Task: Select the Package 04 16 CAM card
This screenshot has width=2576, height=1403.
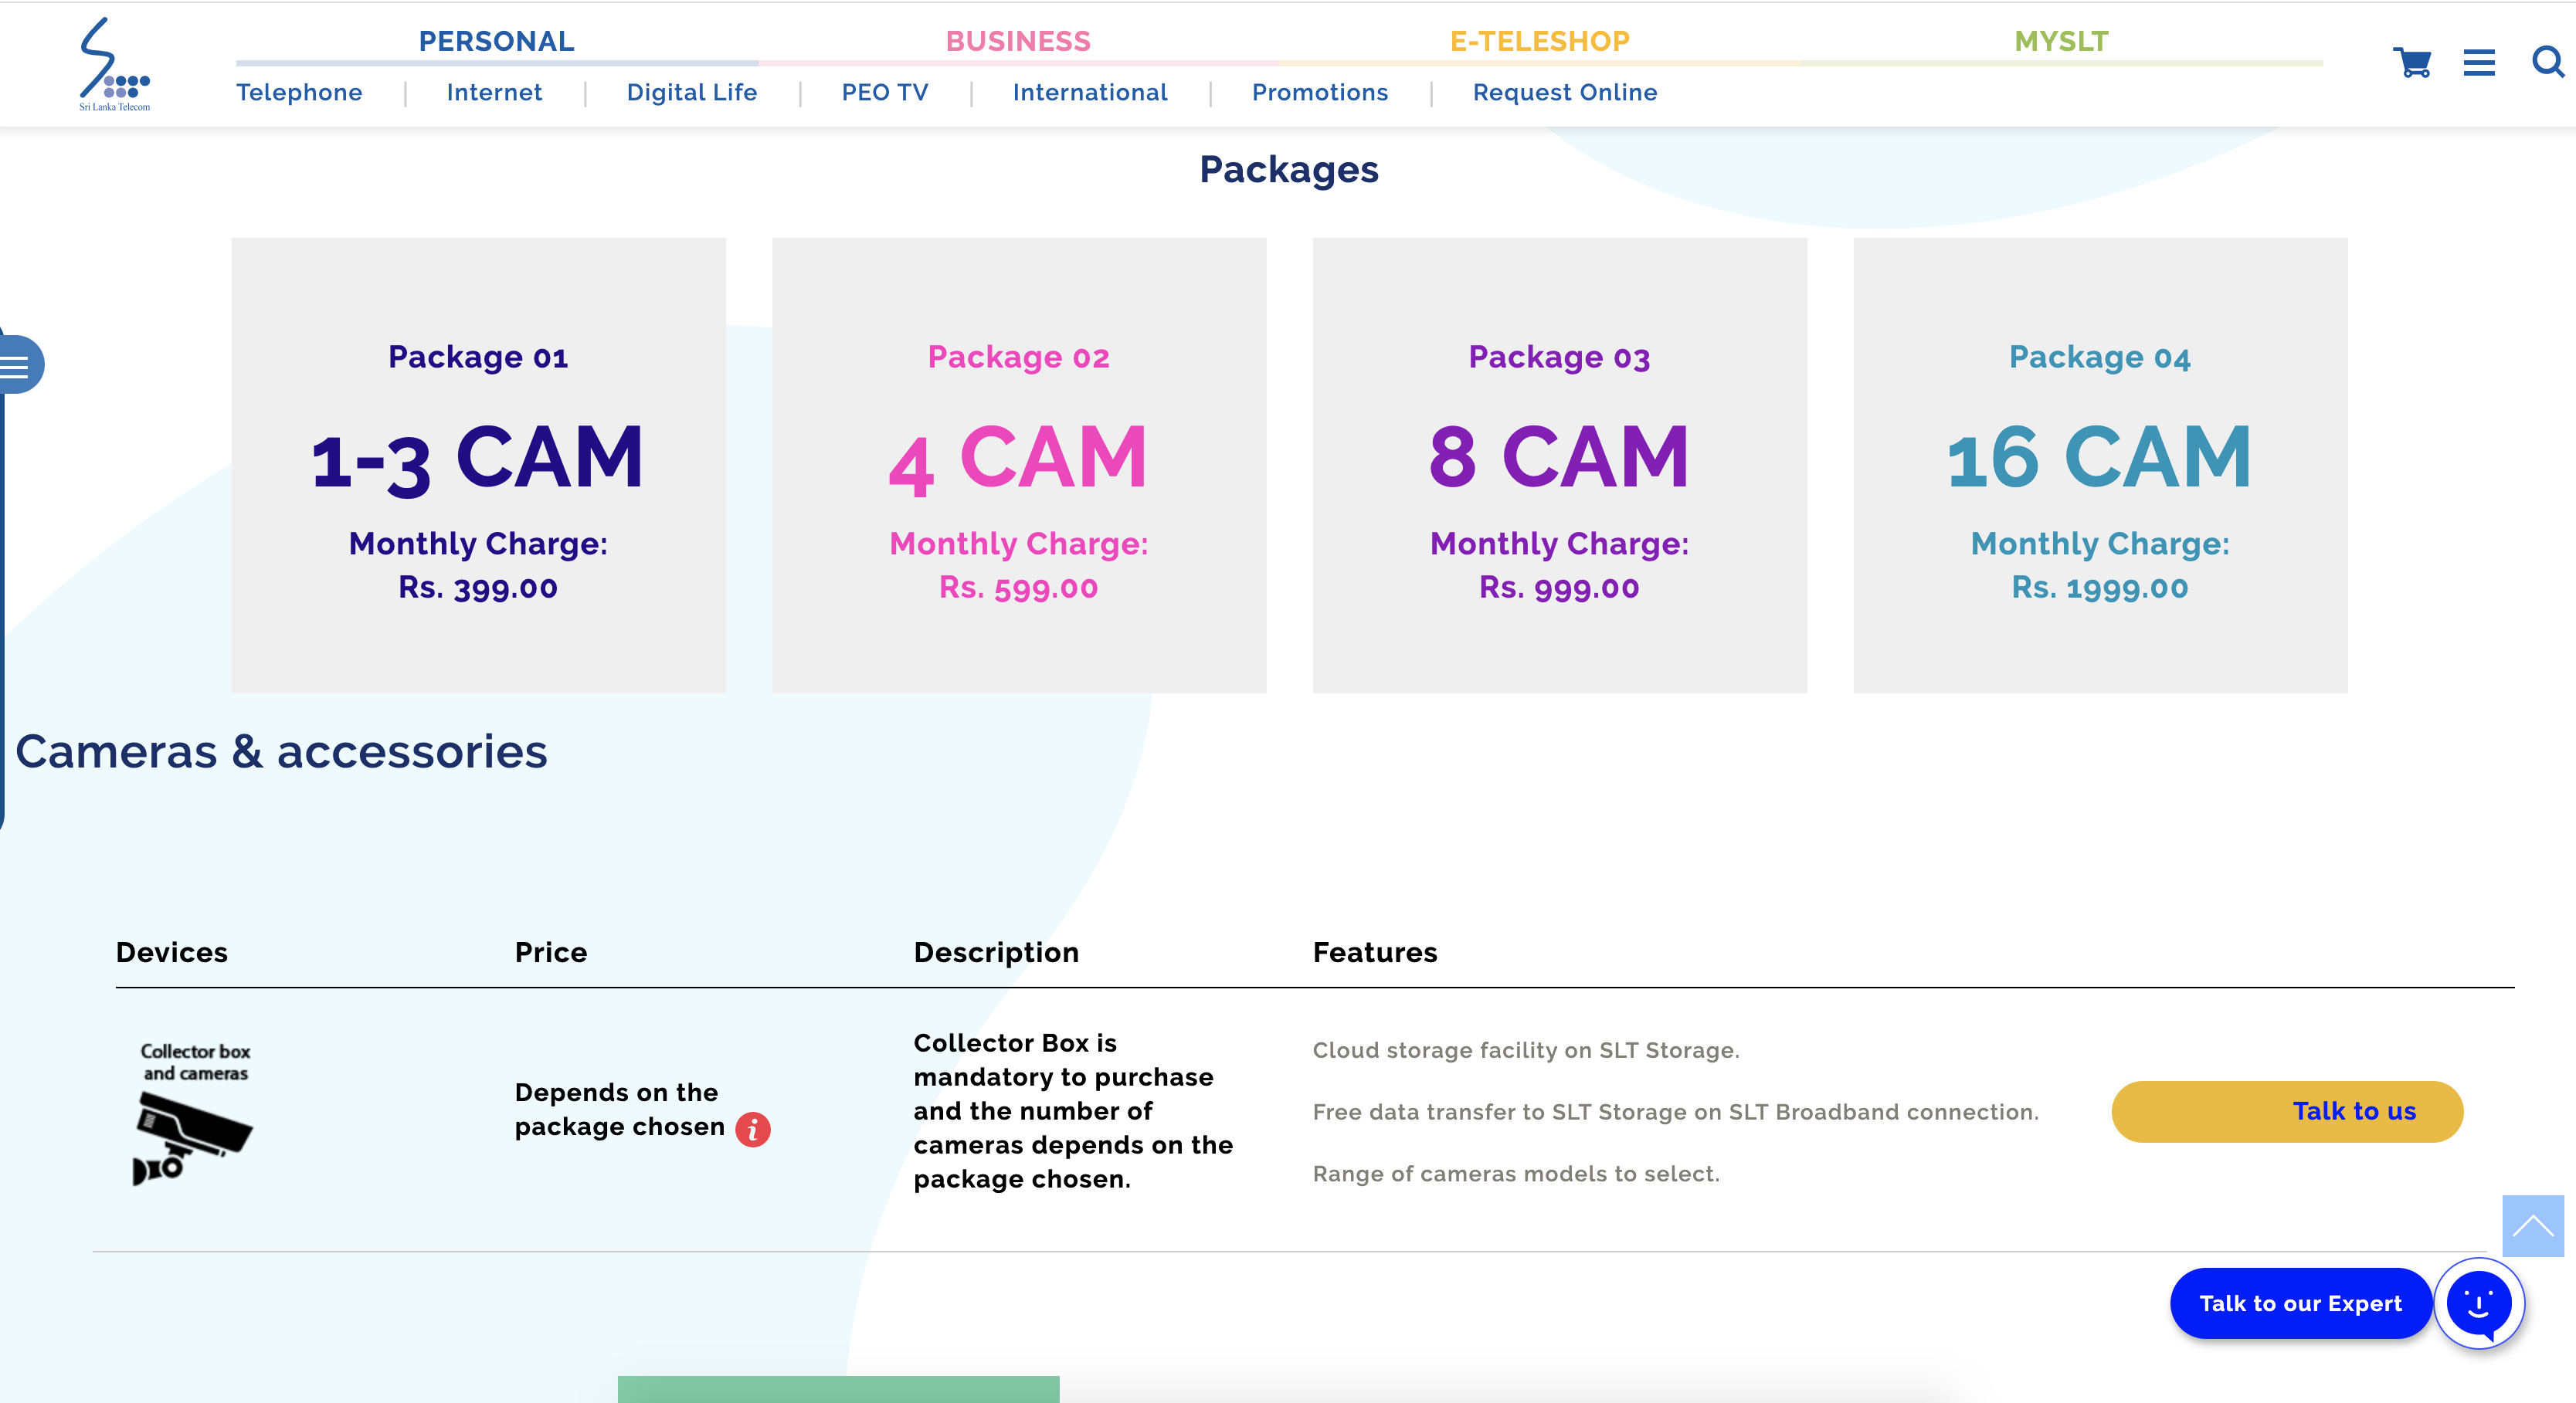Action: pos(2100,465)
